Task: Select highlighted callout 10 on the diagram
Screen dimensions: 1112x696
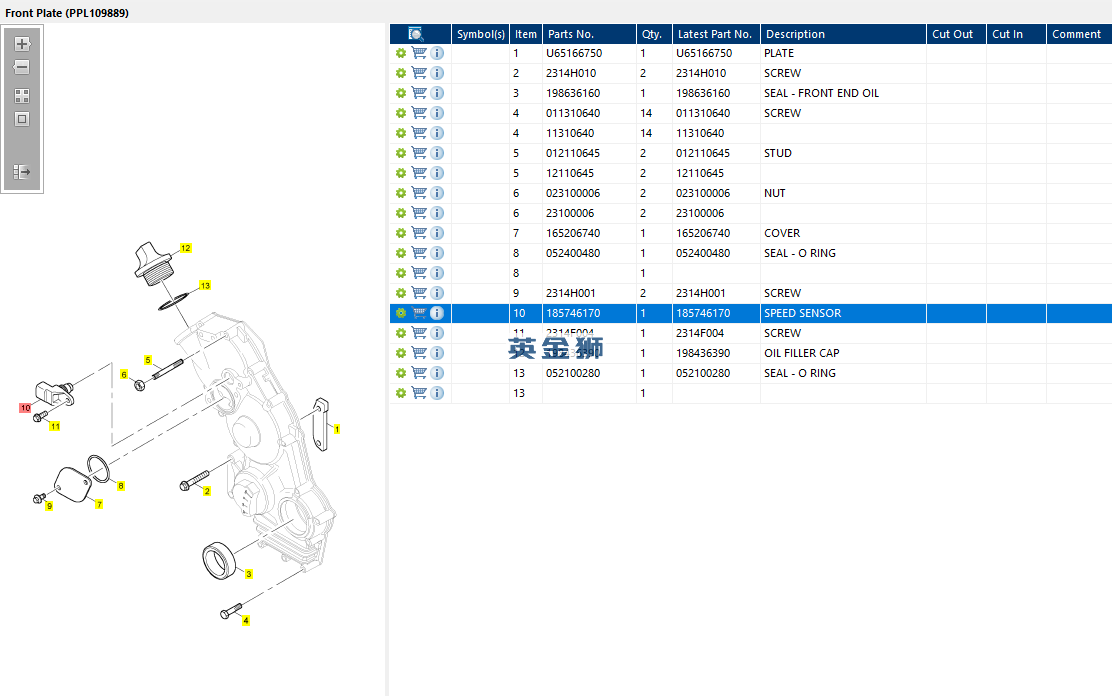Action: (26, 408)
